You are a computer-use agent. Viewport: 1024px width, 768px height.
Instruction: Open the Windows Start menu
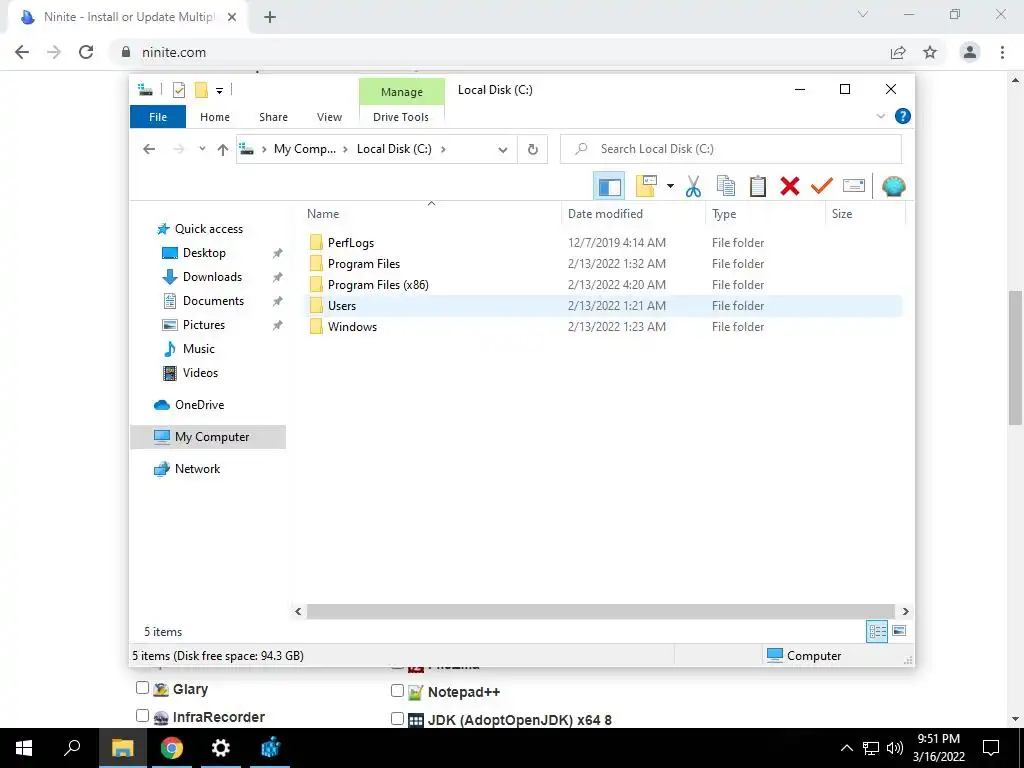24,748
